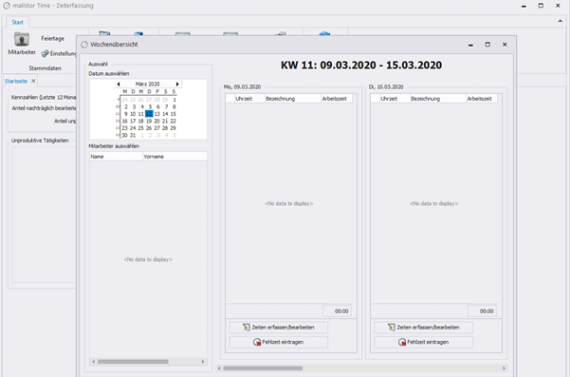570x377 pixels.
Task: Go to previous month in calendar
Action: (118, 84)
